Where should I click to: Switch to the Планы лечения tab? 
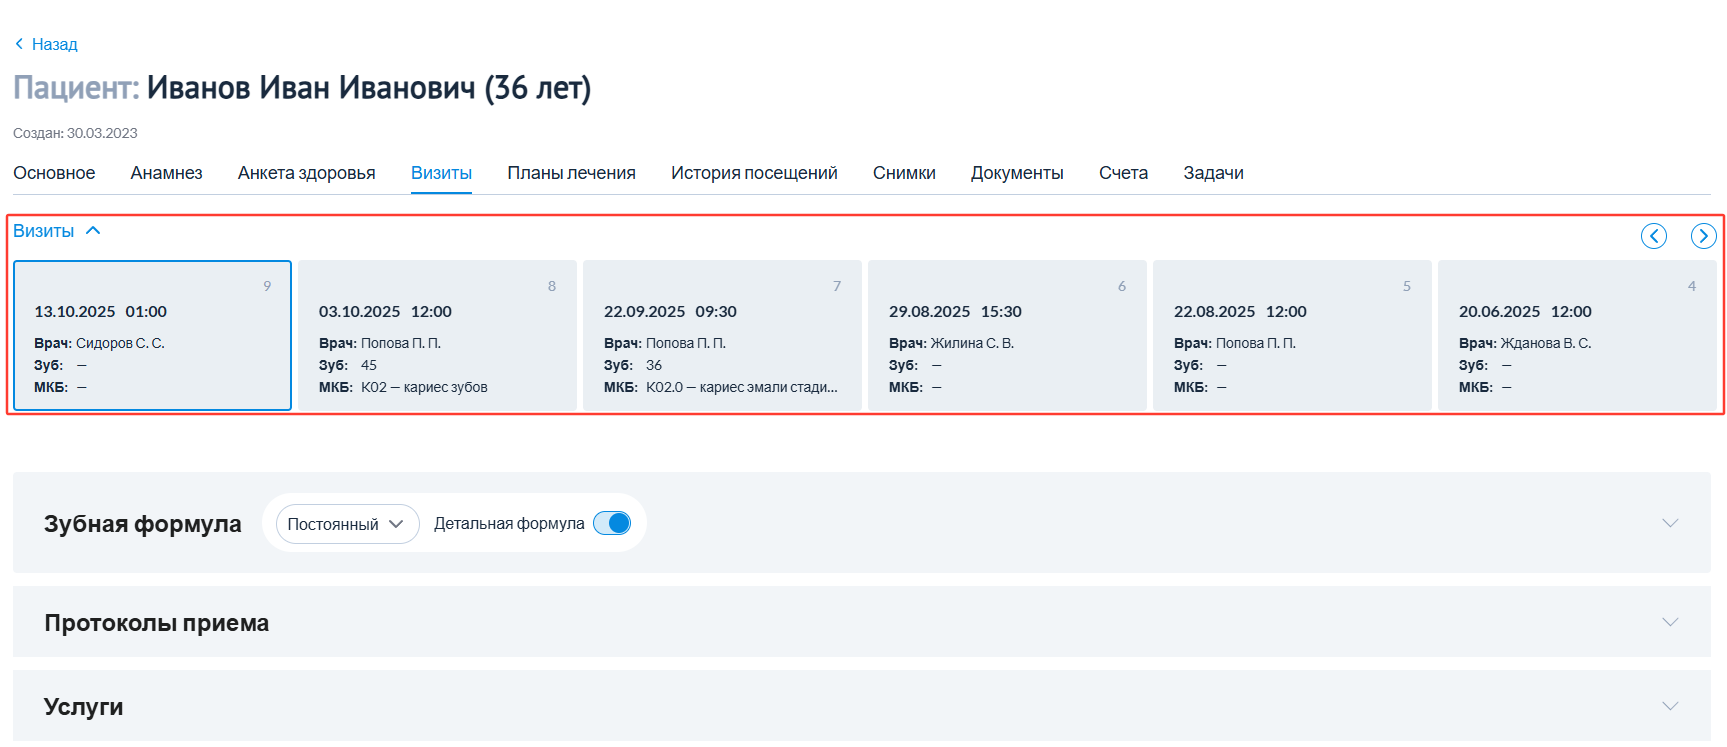[572, 173]
